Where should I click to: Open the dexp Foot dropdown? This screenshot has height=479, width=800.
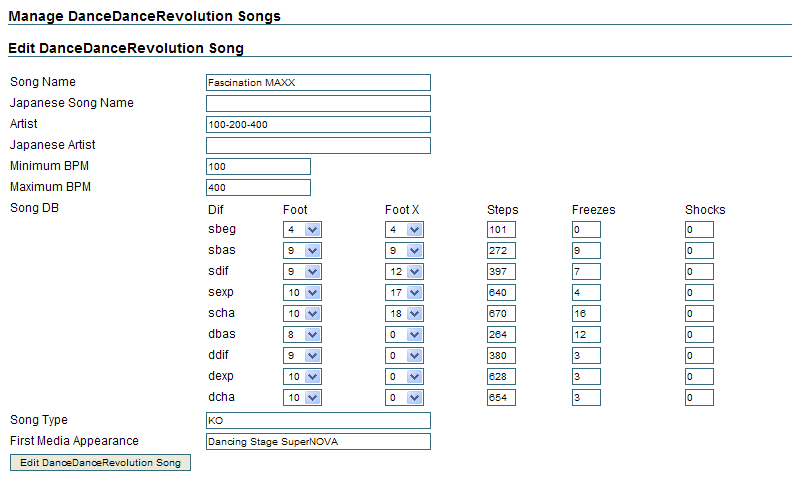302,376
